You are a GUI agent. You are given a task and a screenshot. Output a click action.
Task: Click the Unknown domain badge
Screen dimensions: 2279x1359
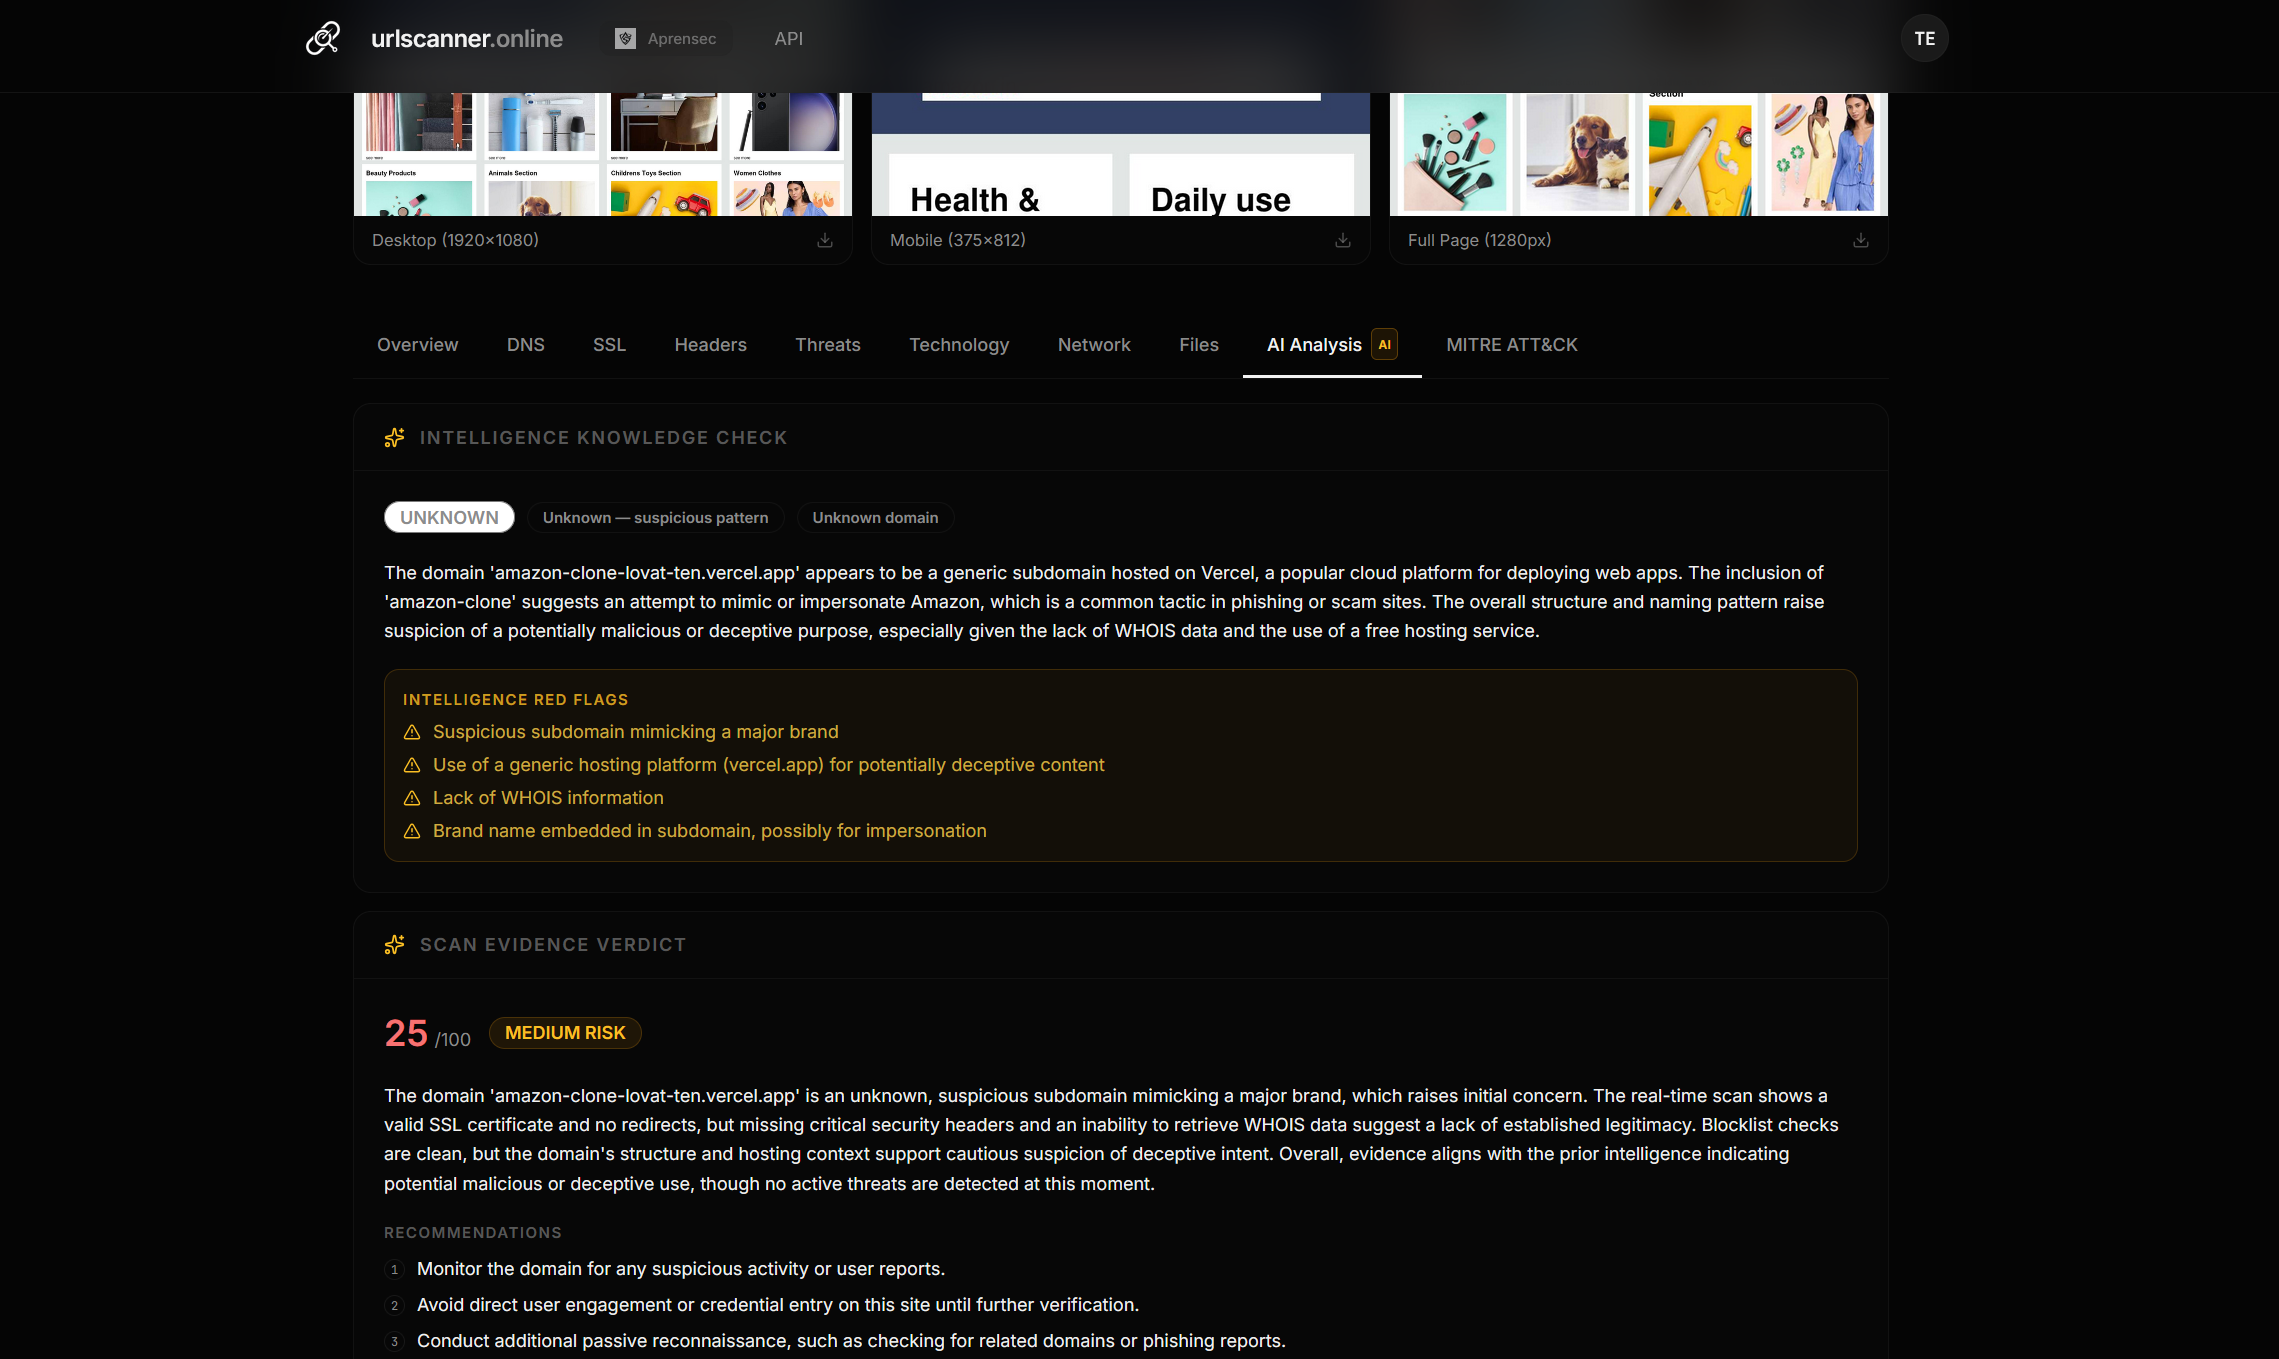(875, 517)
